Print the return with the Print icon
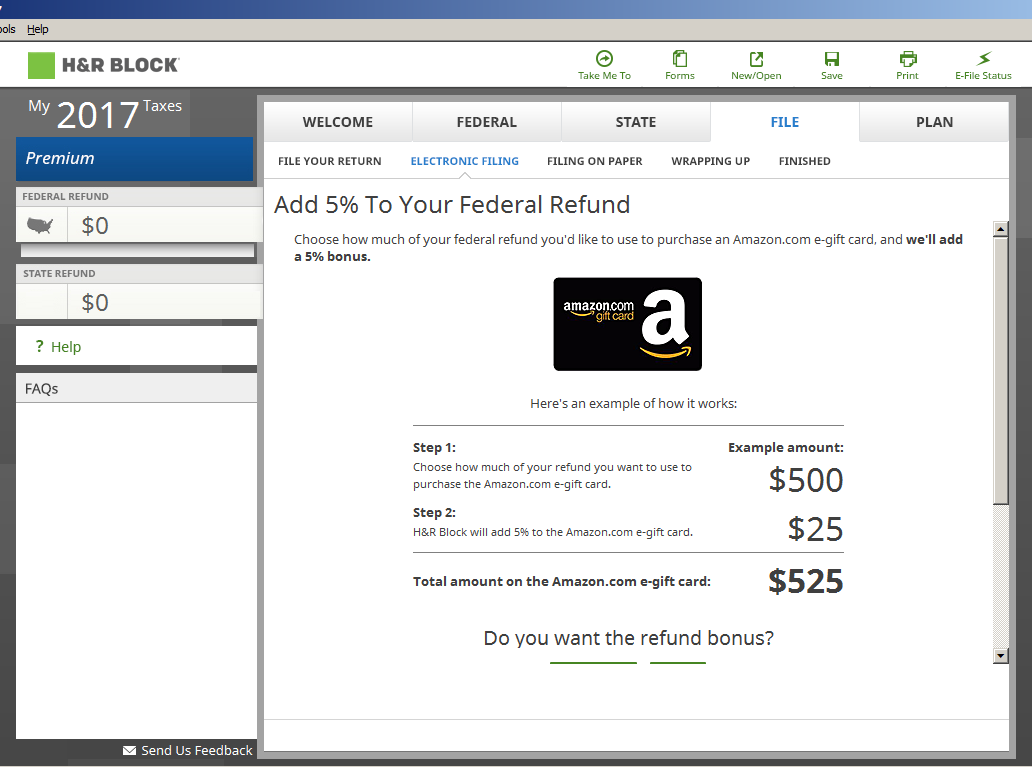The height and width of the screenshot is (768, 1032). [x=907, y=64]
